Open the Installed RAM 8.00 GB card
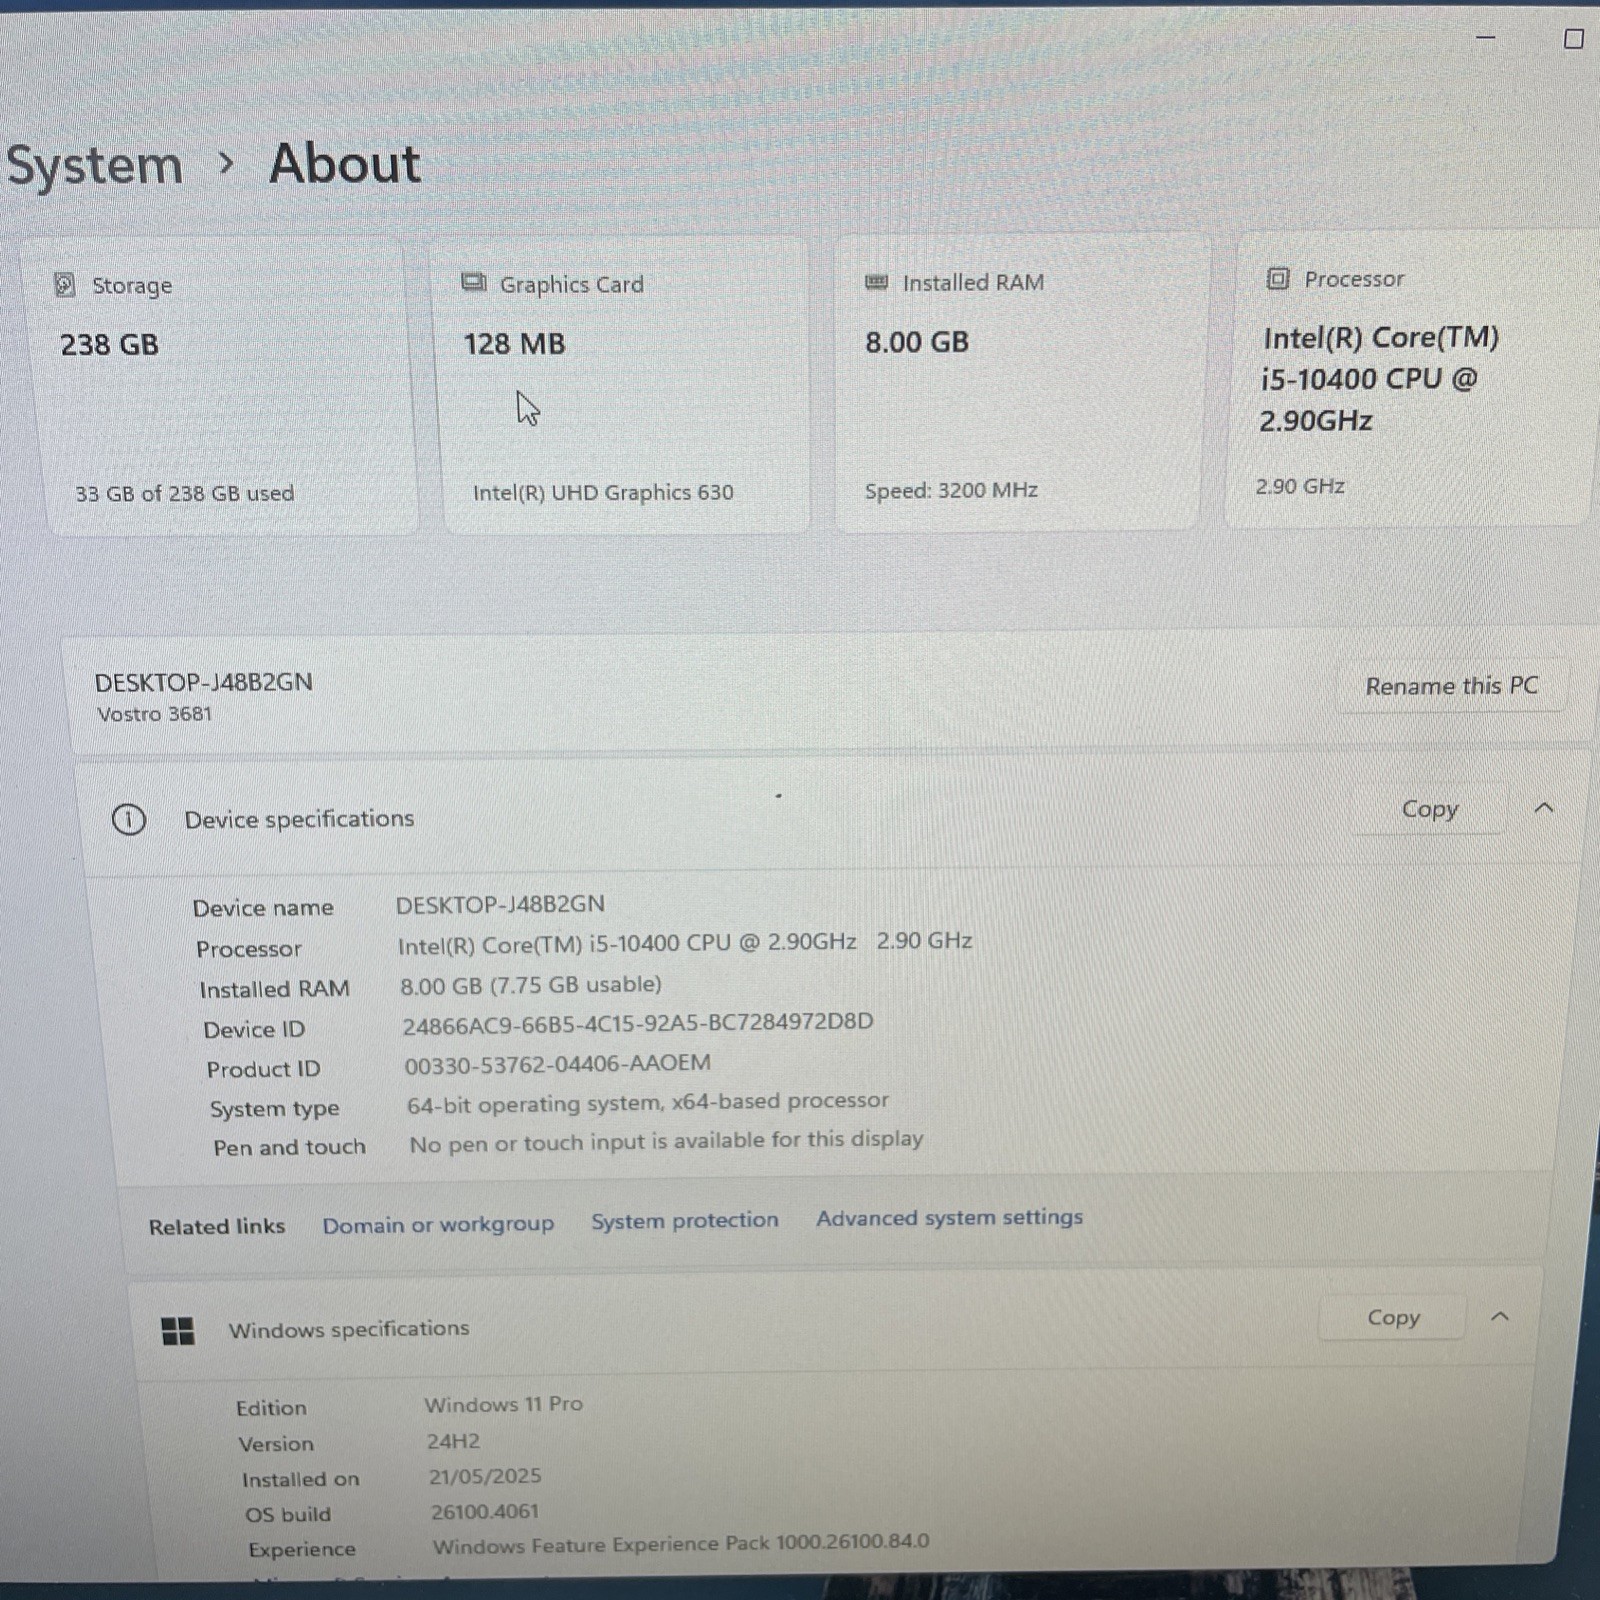Viewport: 1600px width, 1600px height. (x=1020, y=382)
